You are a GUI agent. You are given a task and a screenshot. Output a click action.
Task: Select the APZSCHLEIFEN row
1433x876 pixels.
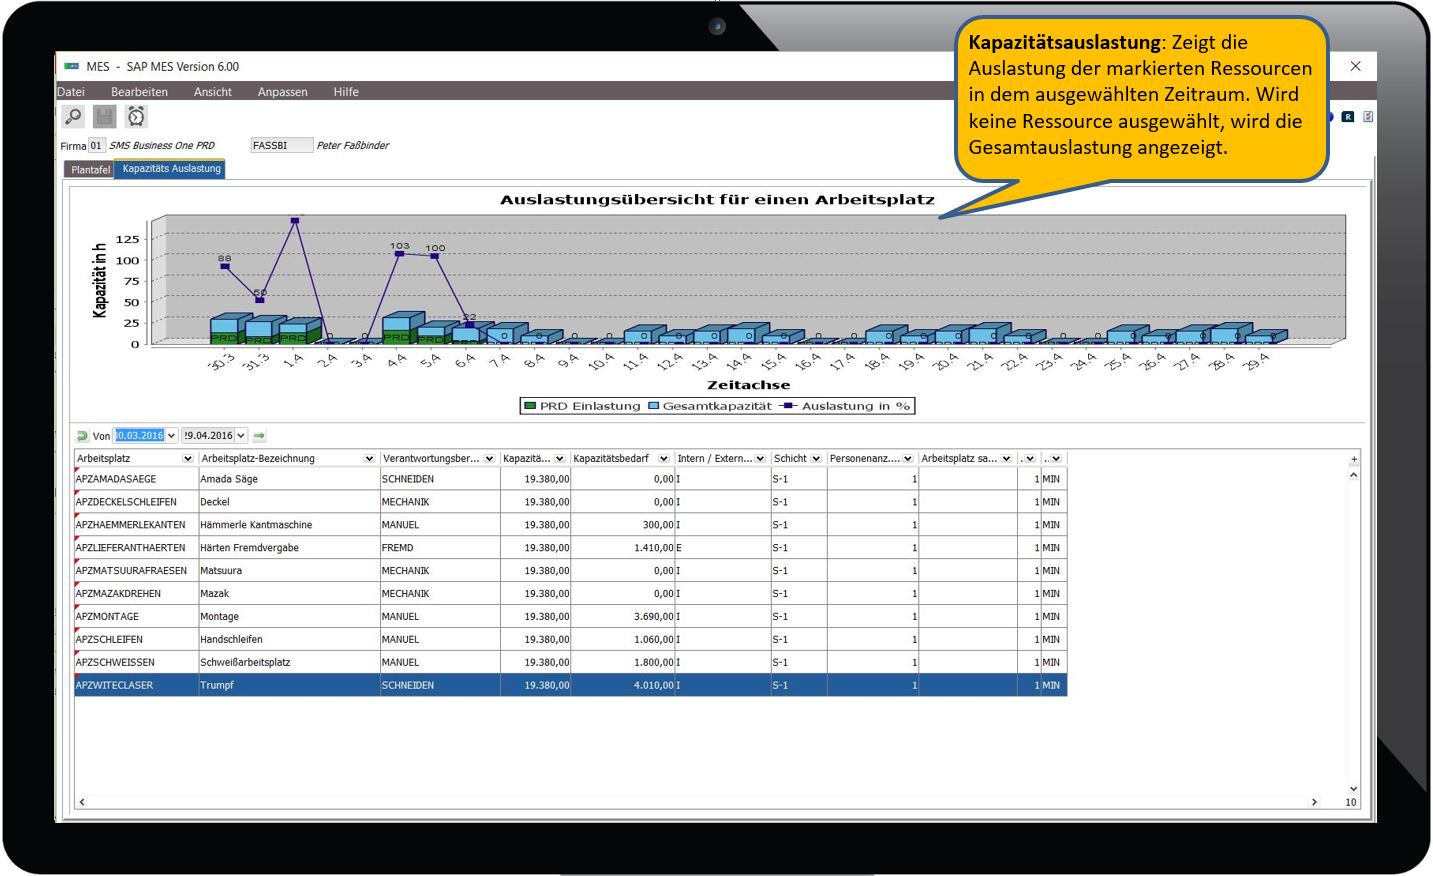pos(570,640)
